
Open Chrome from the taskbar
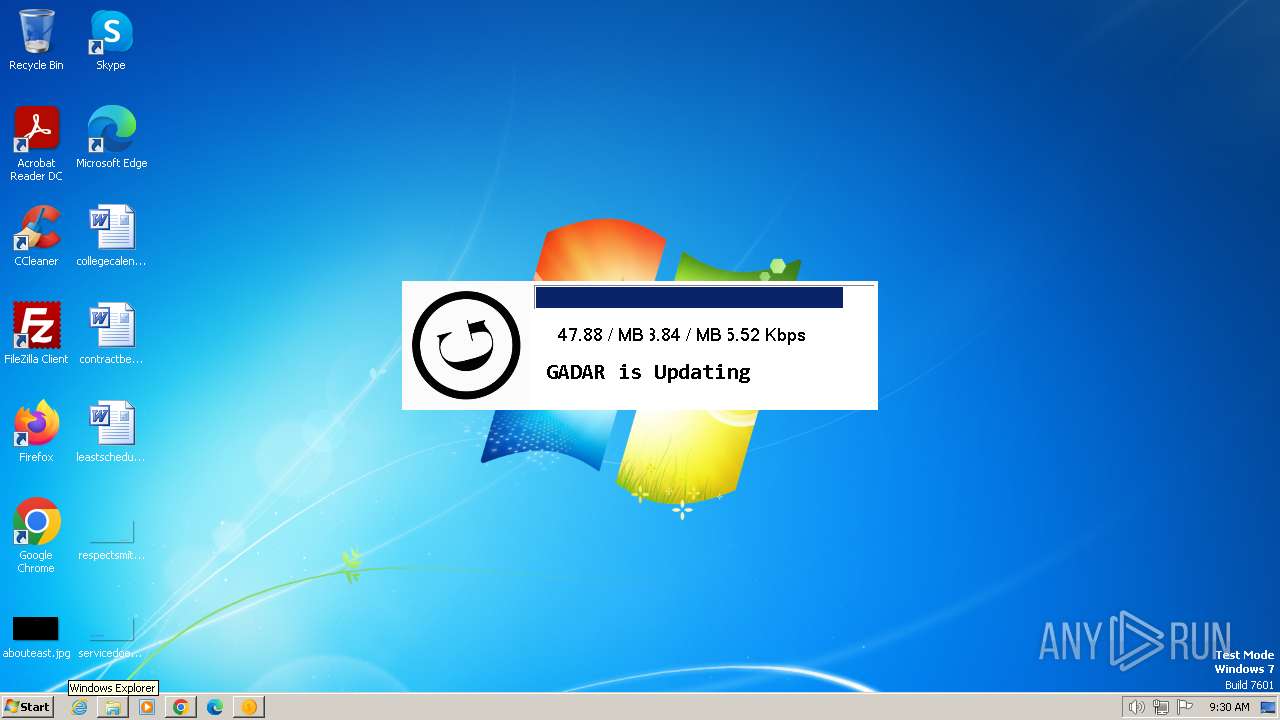tap(181, 707)
